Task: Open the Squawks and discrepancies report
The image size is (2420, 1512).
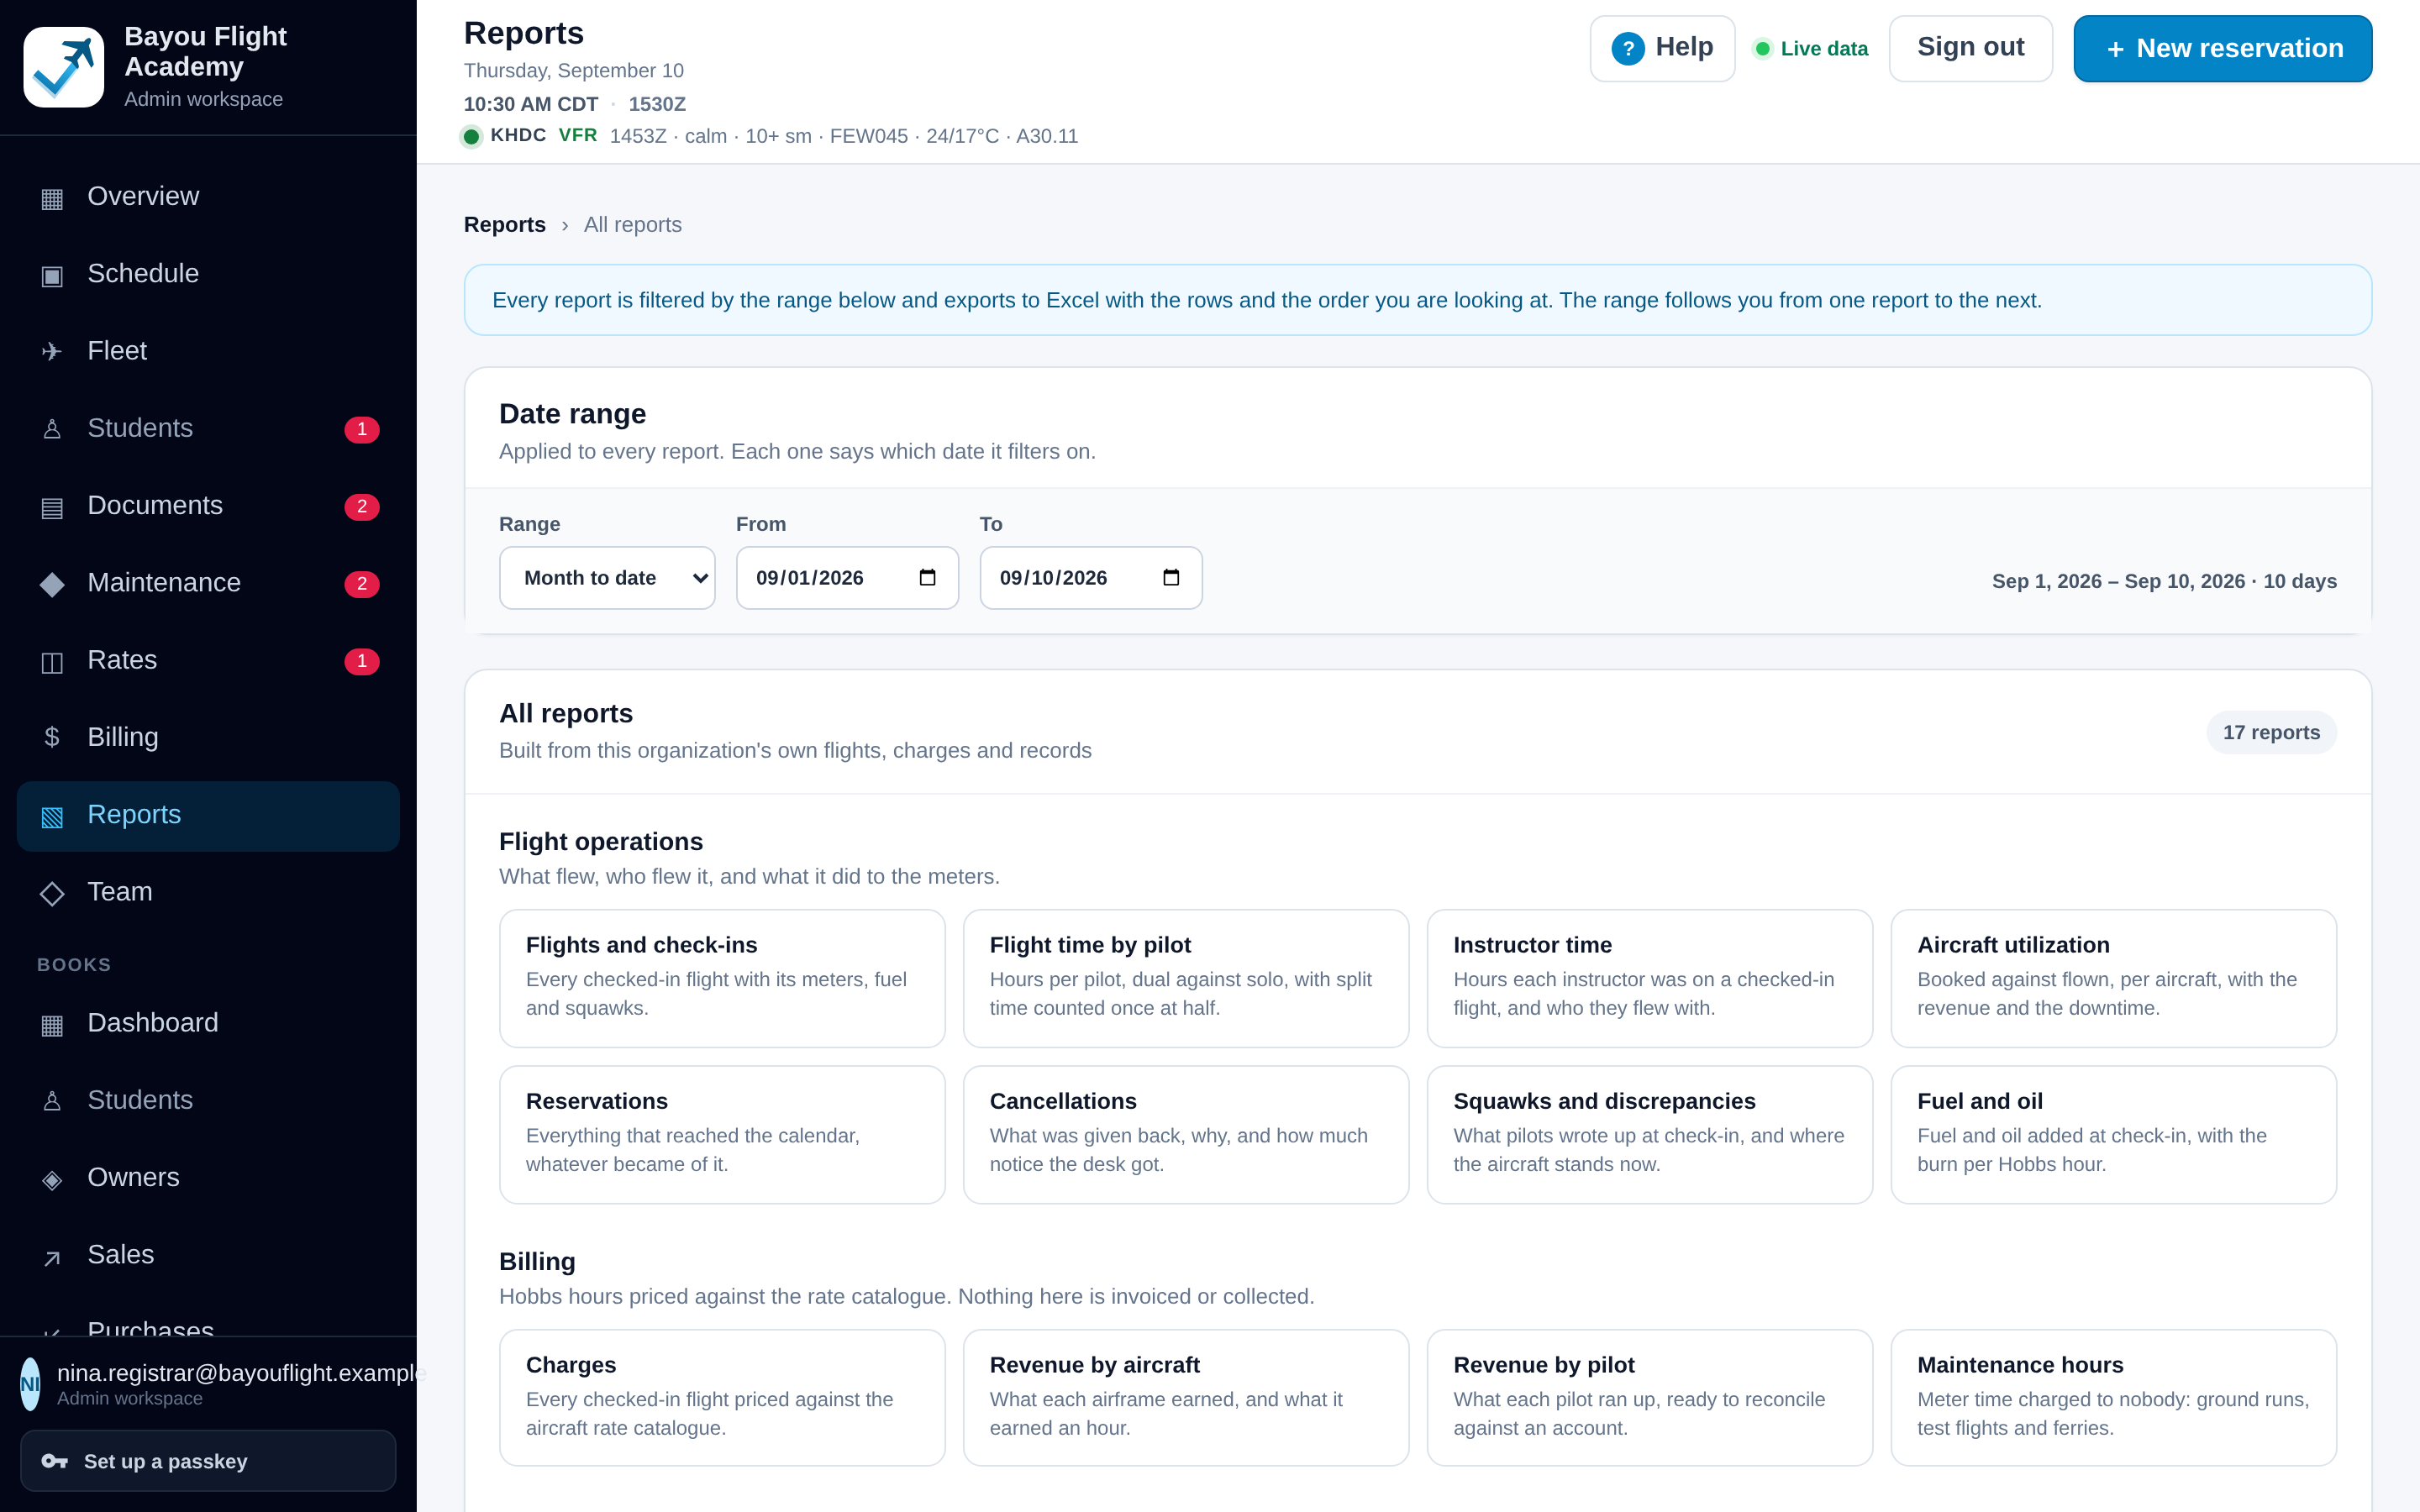Action: (x=1650, y=1134)
